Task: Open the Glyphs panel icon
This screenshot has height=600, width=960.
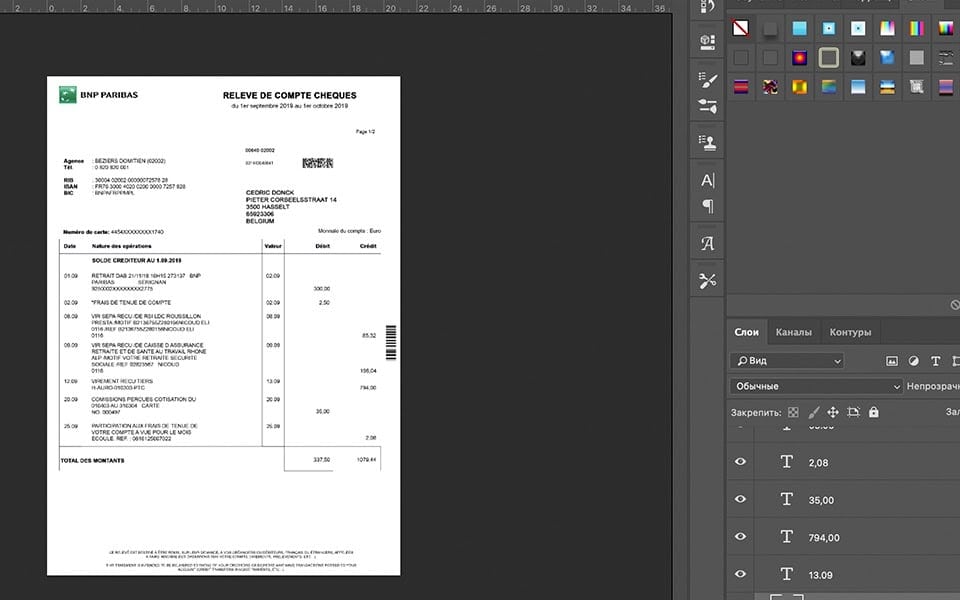Action: pos(707,244)
